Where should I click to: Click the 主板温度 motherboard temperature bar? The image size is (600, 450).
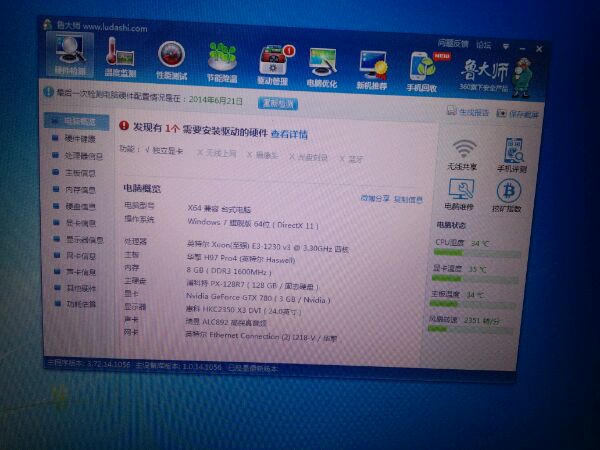click(x=473, y=305)
